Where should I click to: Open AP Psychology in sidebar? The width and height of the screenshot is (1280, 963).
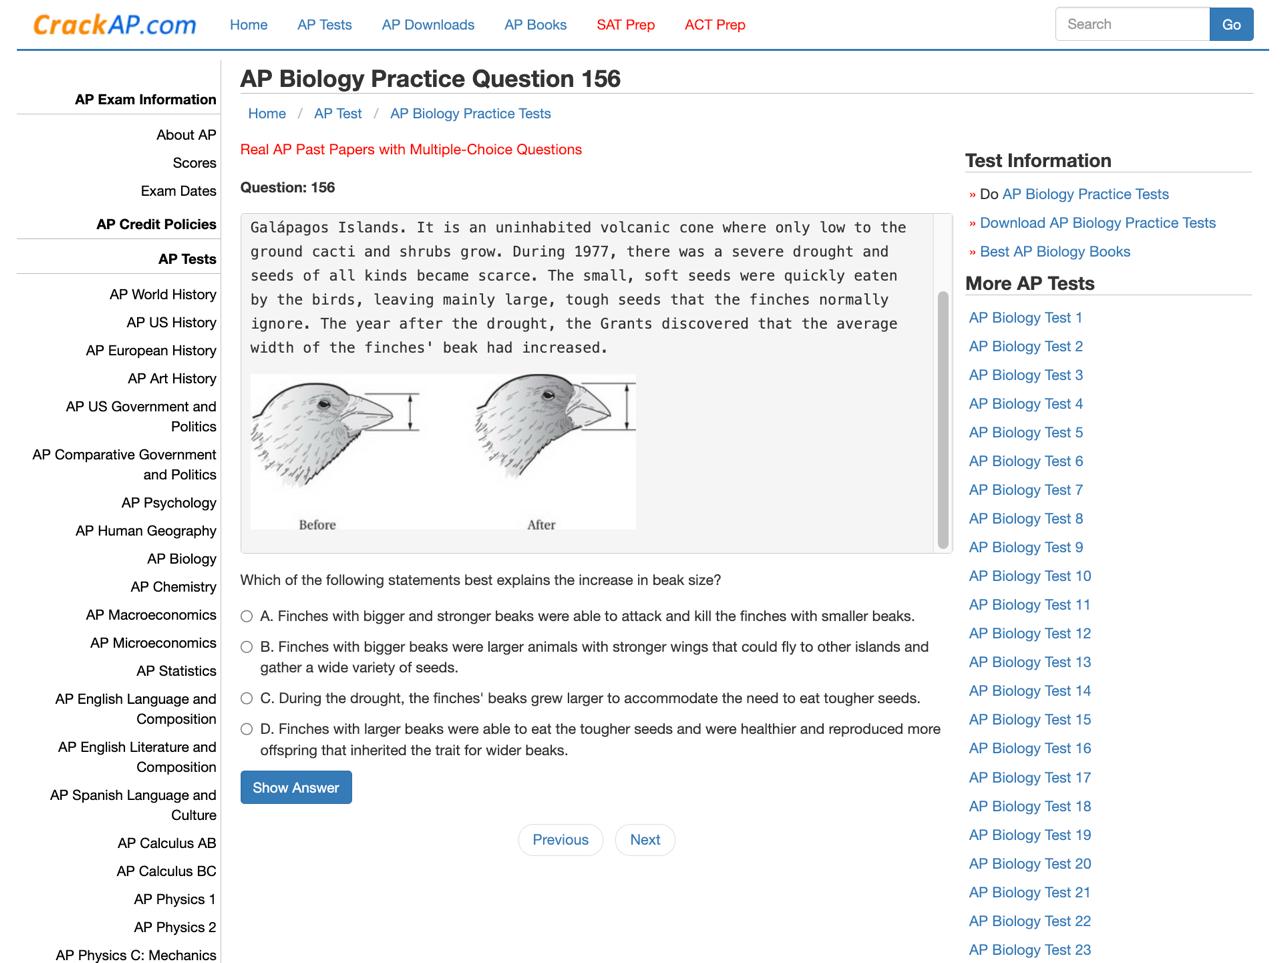pos(169,502)
